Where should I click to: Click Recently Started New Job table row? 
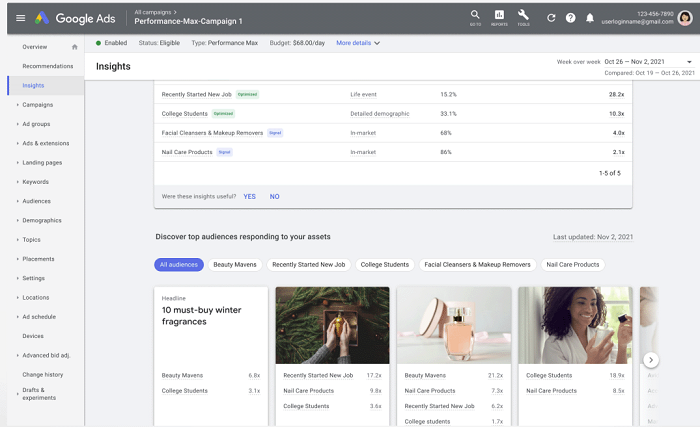[393, 94]
